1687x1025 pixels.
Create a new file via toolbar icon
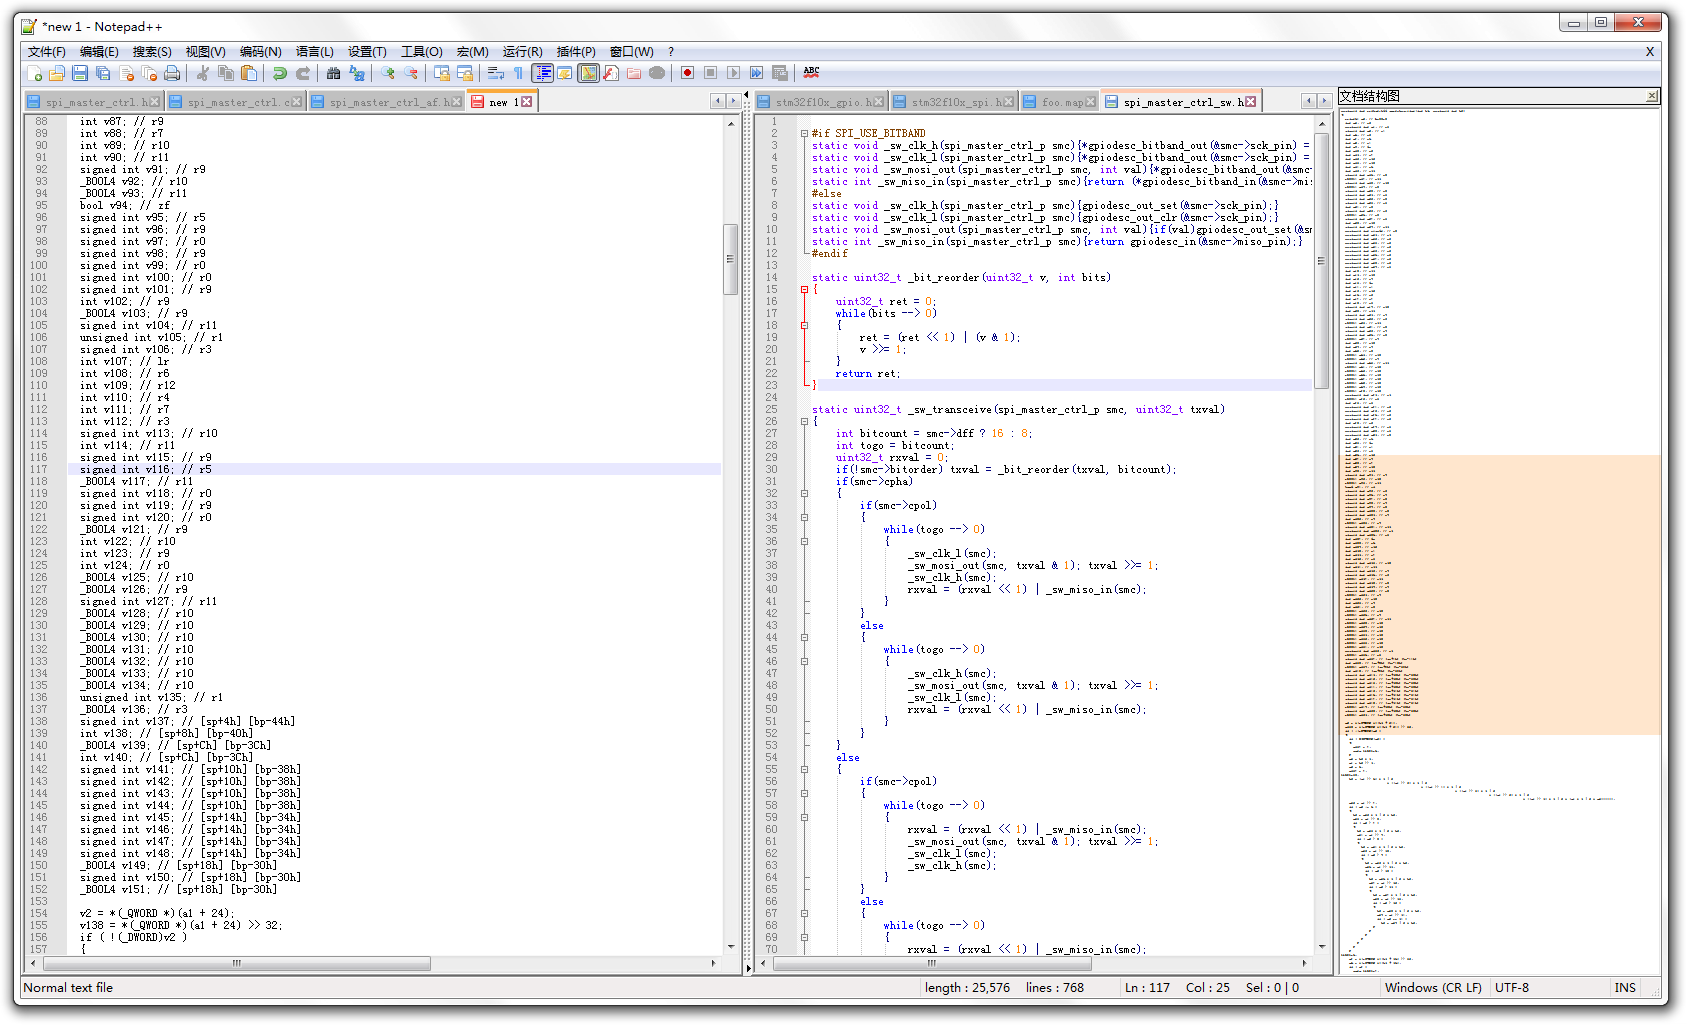coord(34,73)
